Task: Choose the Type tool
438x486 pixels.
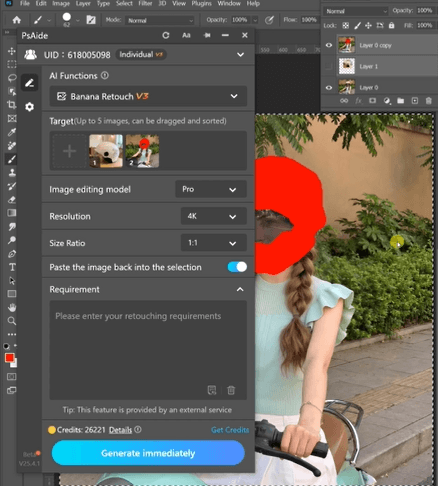Action: (x=12, y=267)
